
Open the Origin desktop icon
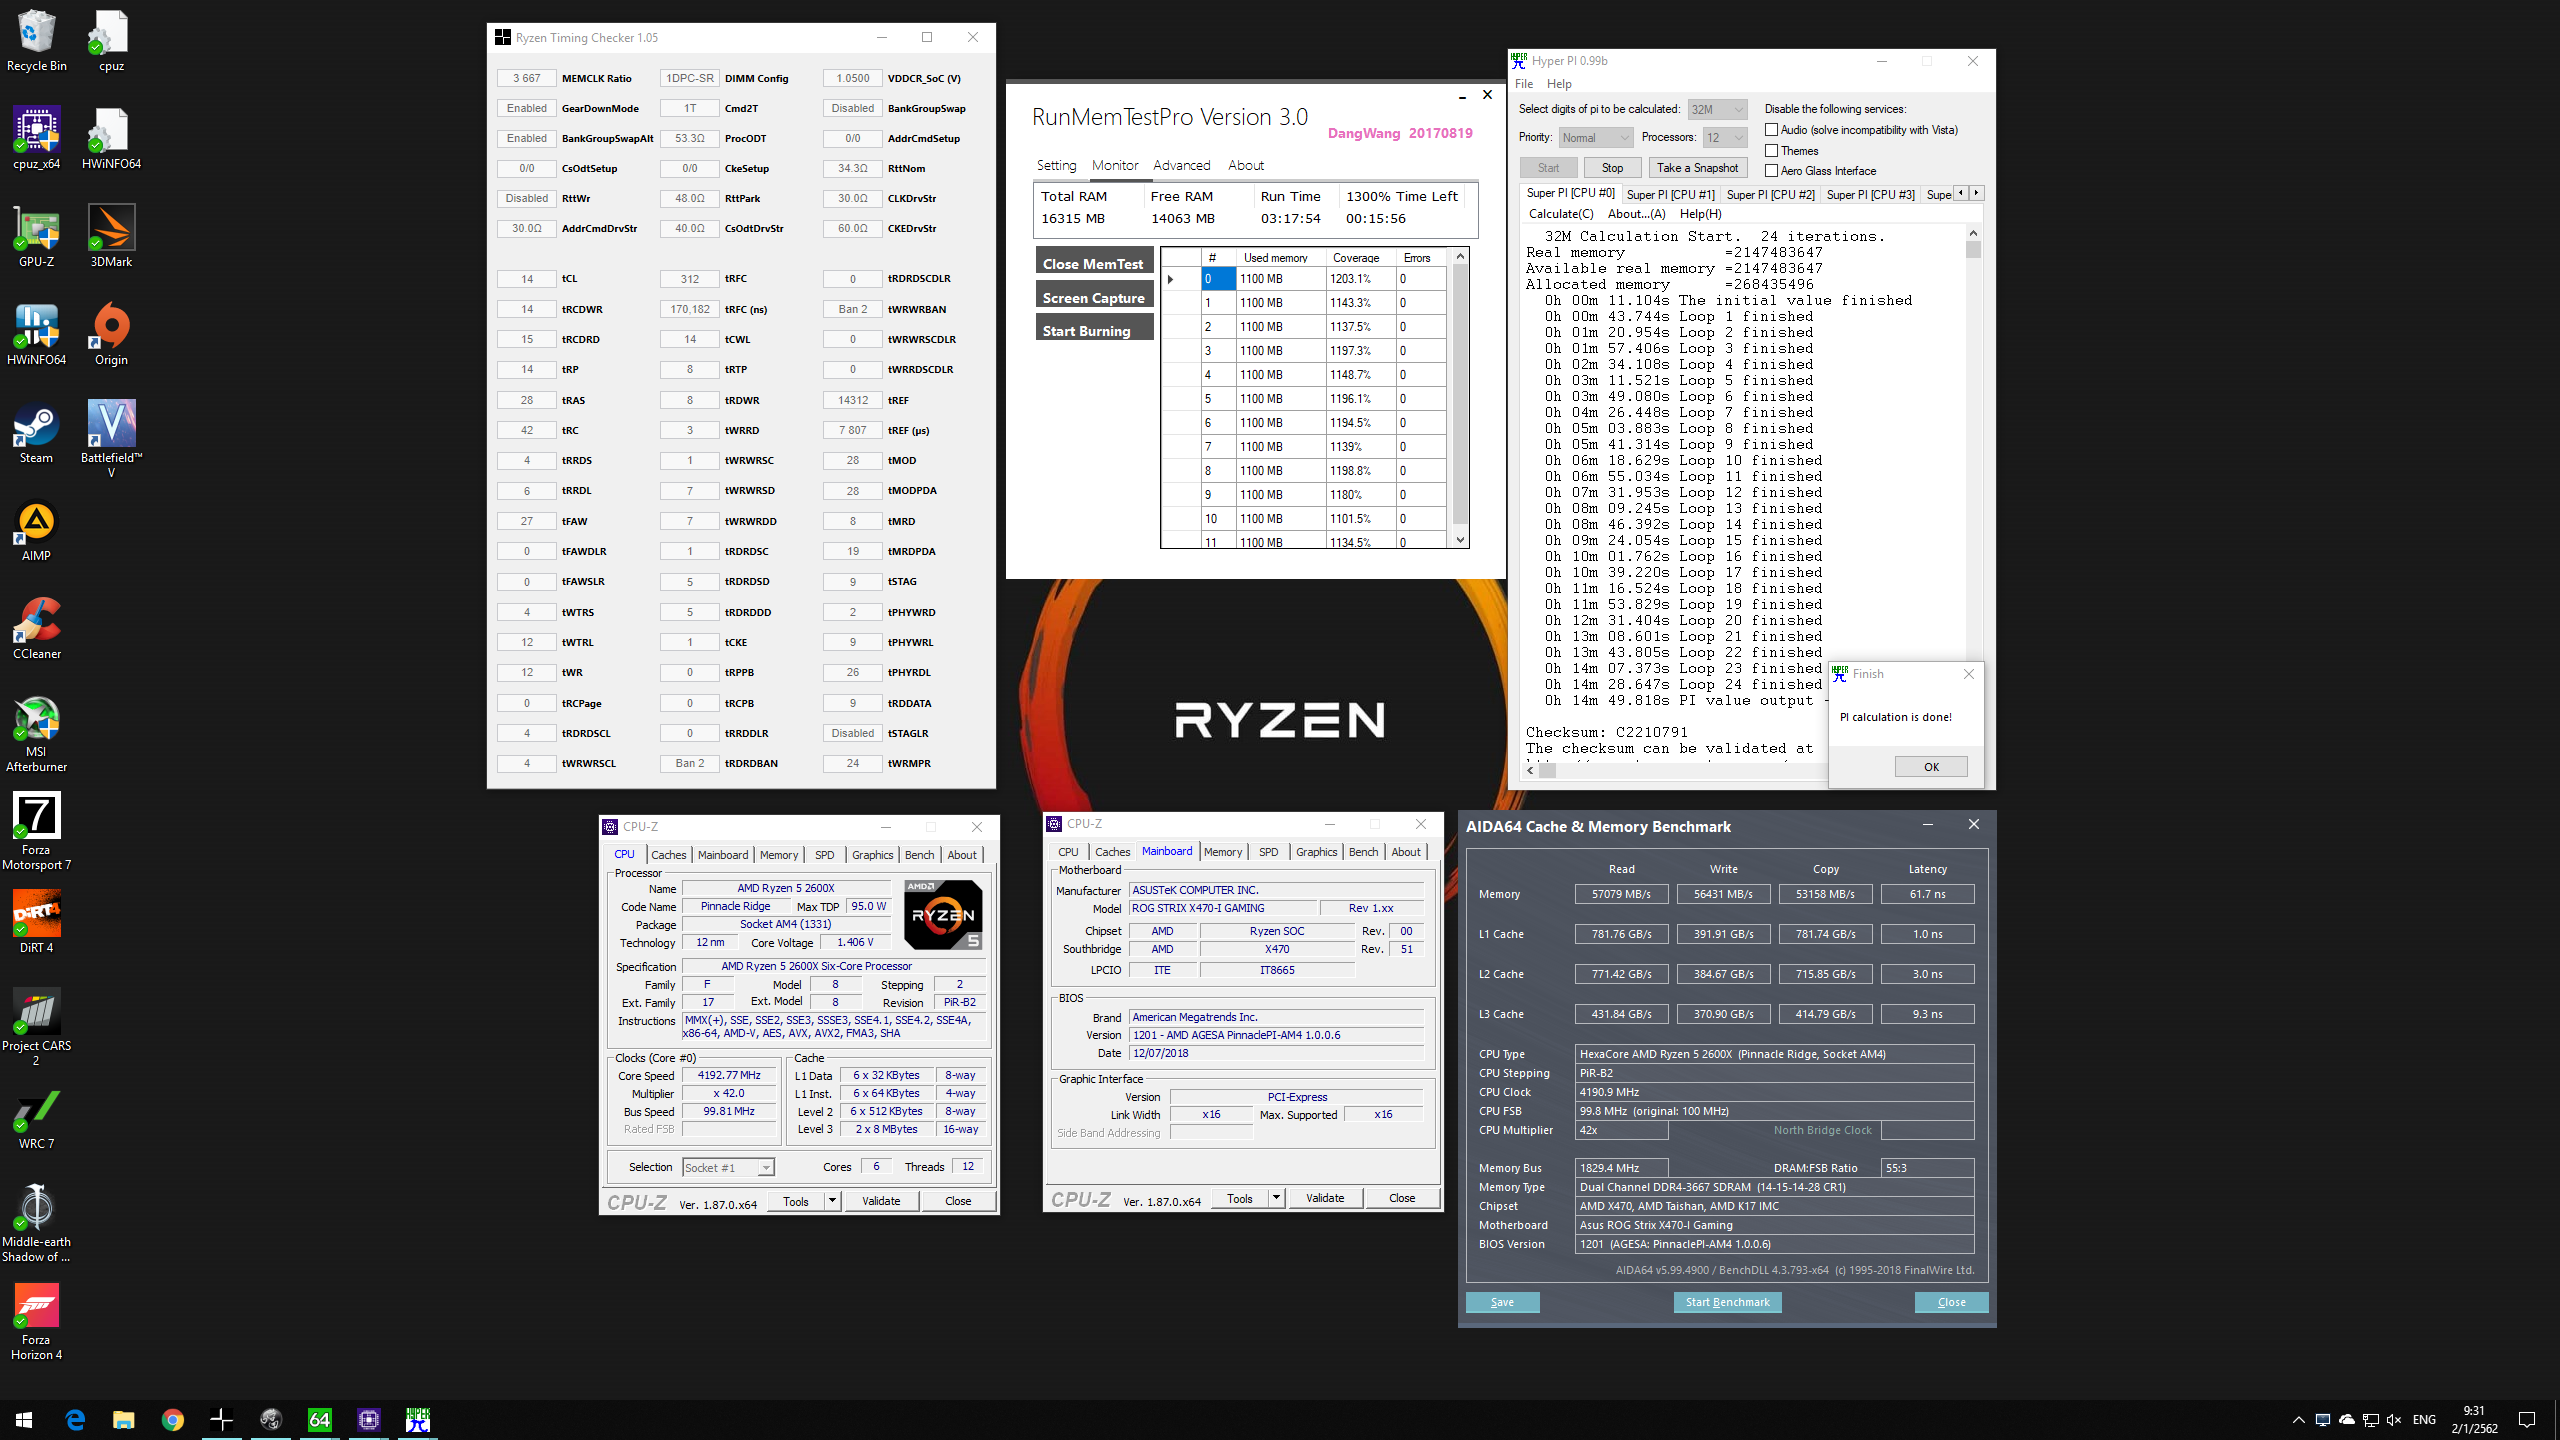[x=111, y=334]
